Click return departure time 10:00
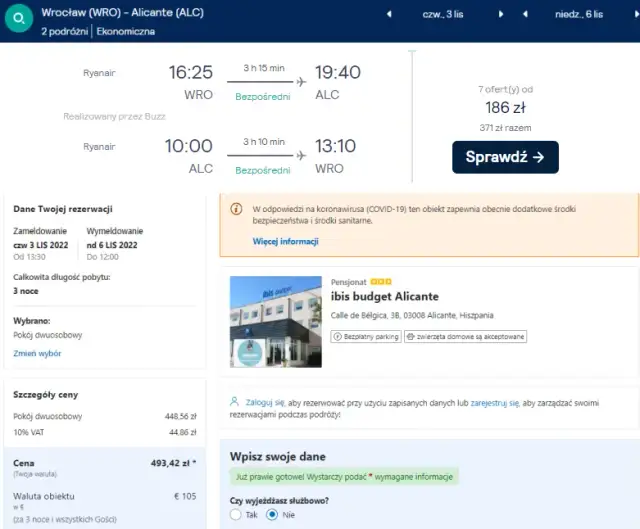Viewport: 640px width, 529px height. [189, 146]
